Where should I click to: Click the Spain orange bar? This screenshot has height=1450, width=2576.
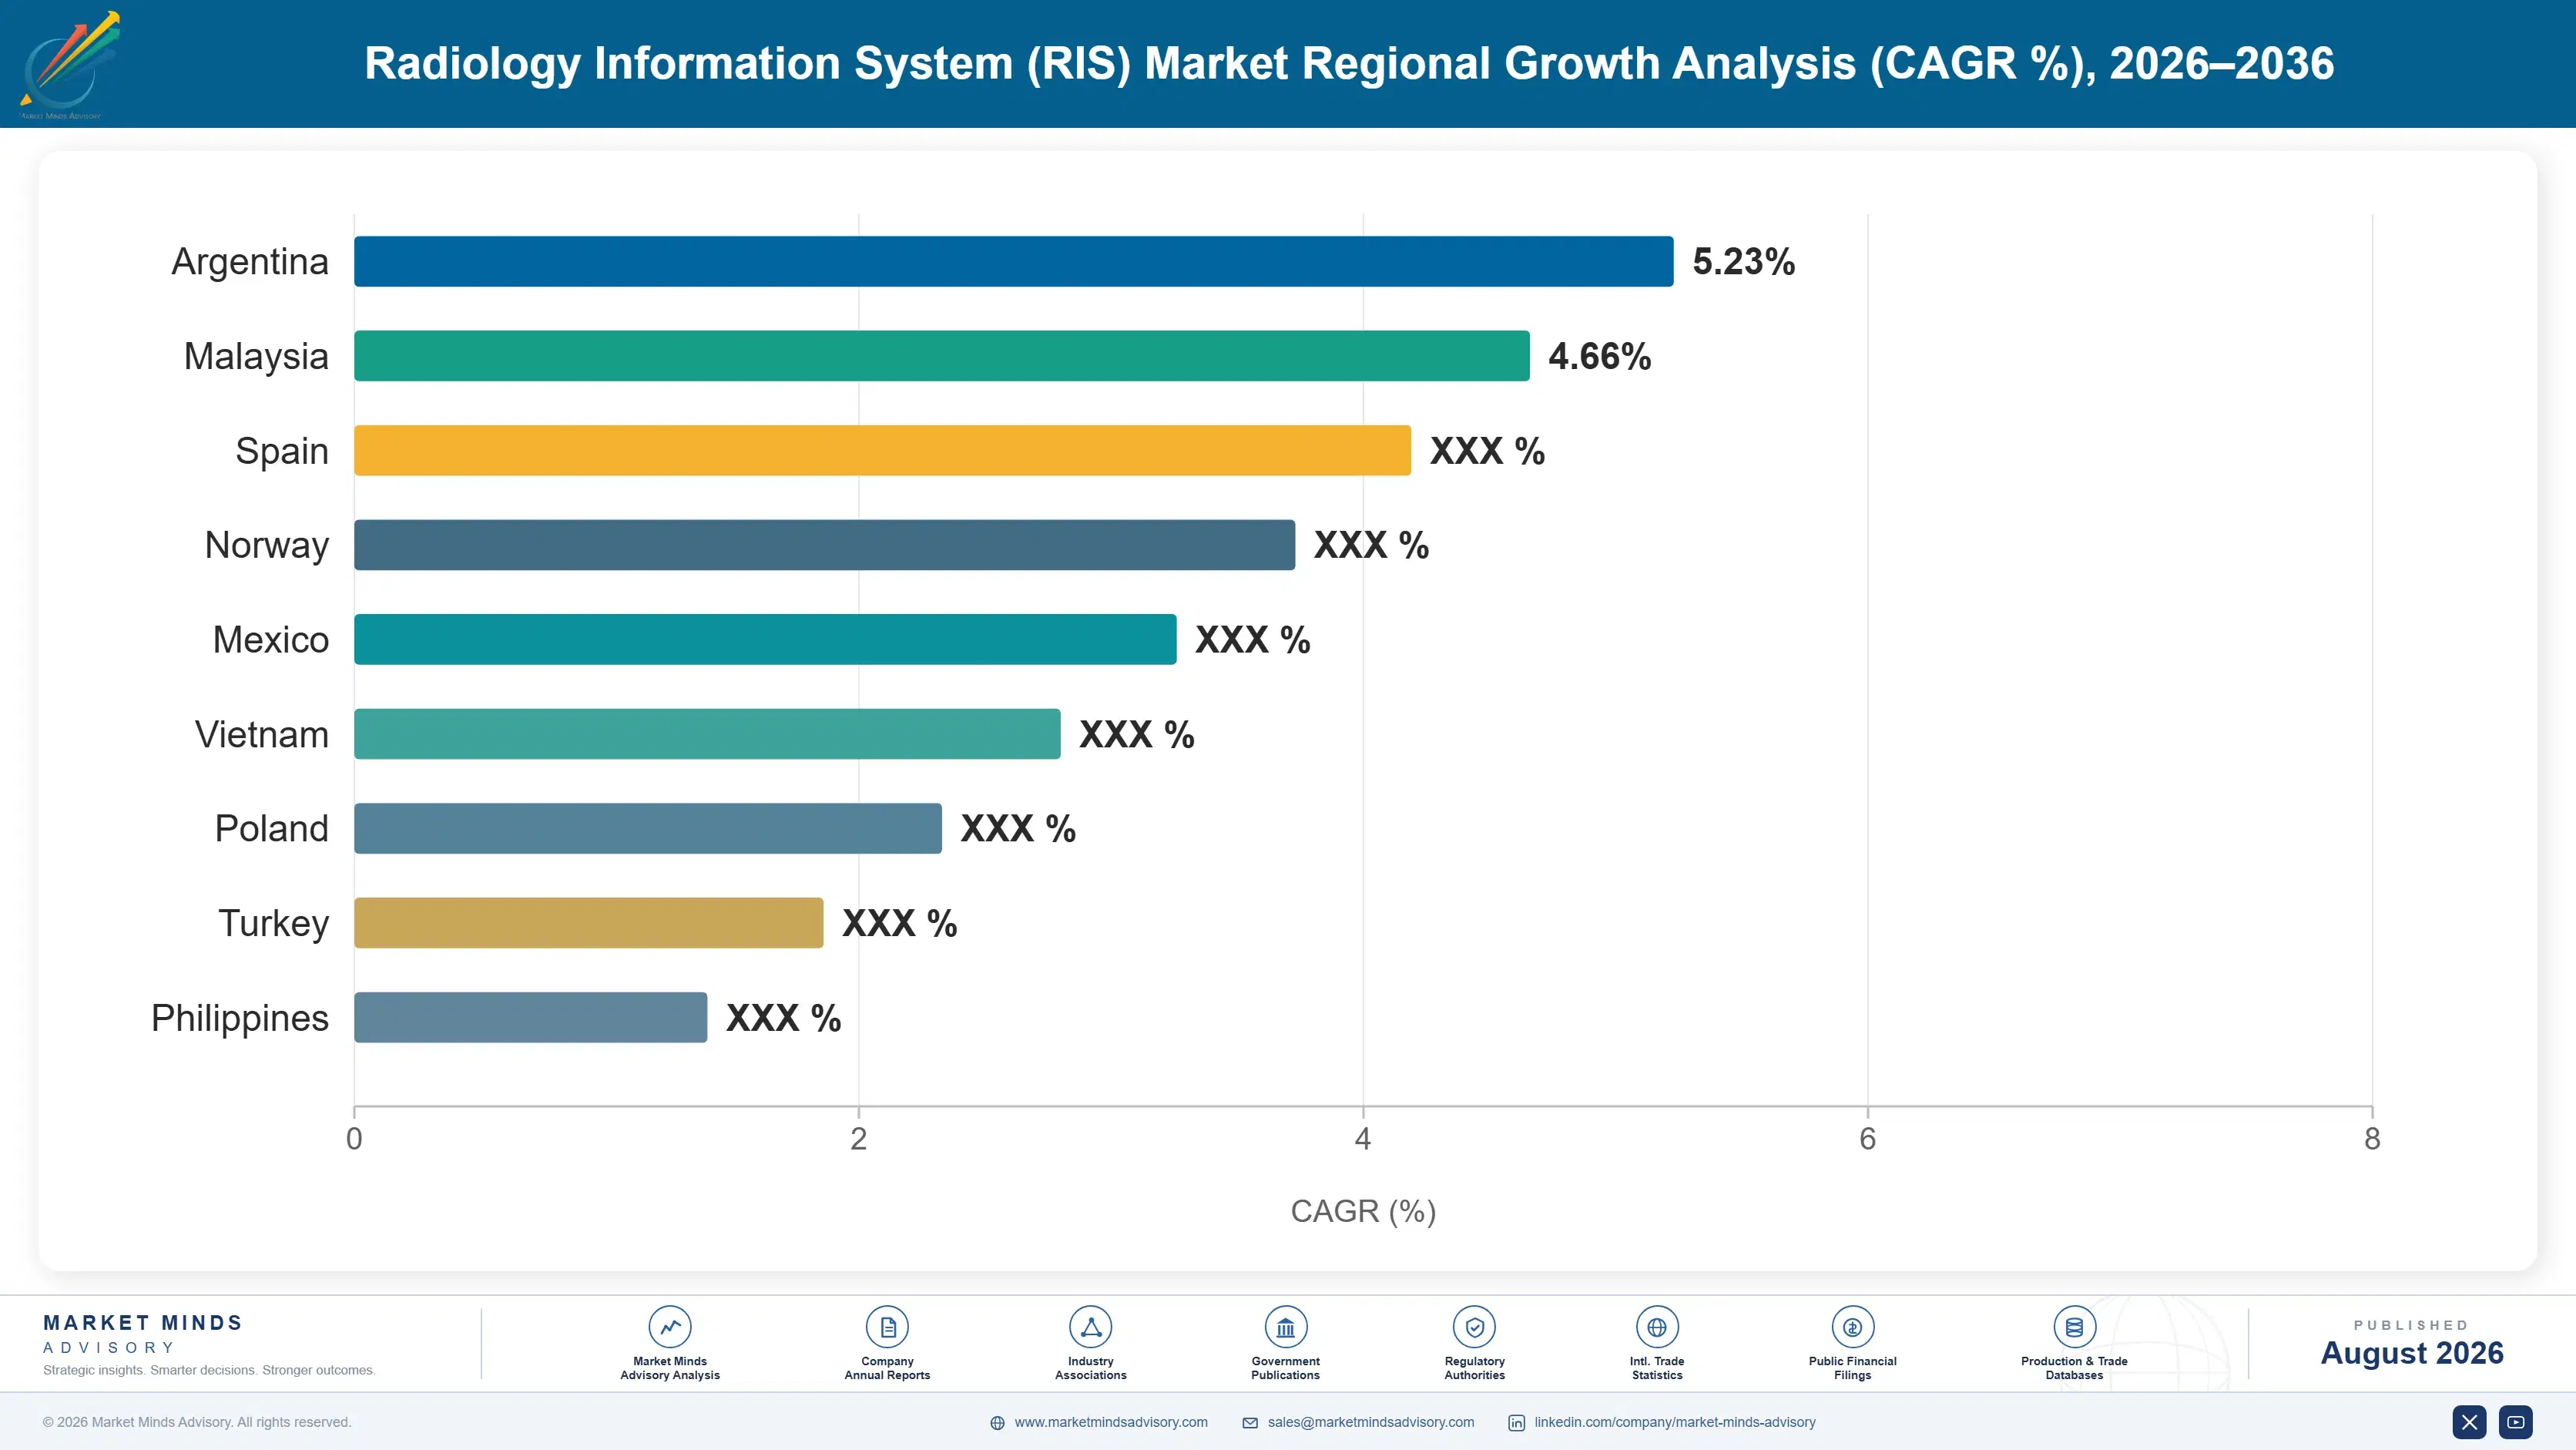point(883,450)
